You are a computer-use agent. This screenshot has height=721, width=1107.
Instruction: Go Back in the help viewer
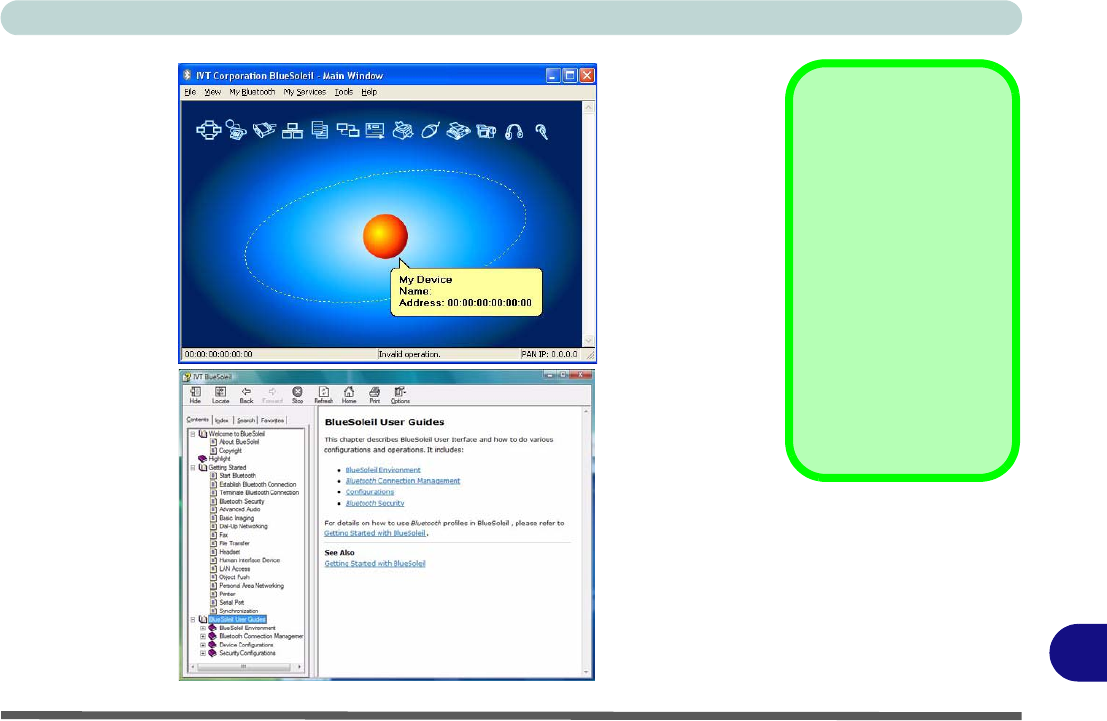[x=246, y=395]
